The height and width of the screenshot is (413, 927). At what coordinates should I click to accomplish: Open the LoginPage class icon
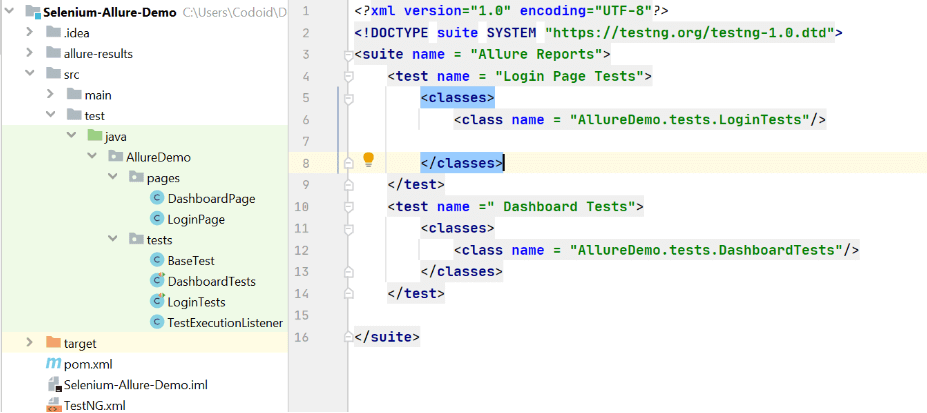(x=157, y=219)
